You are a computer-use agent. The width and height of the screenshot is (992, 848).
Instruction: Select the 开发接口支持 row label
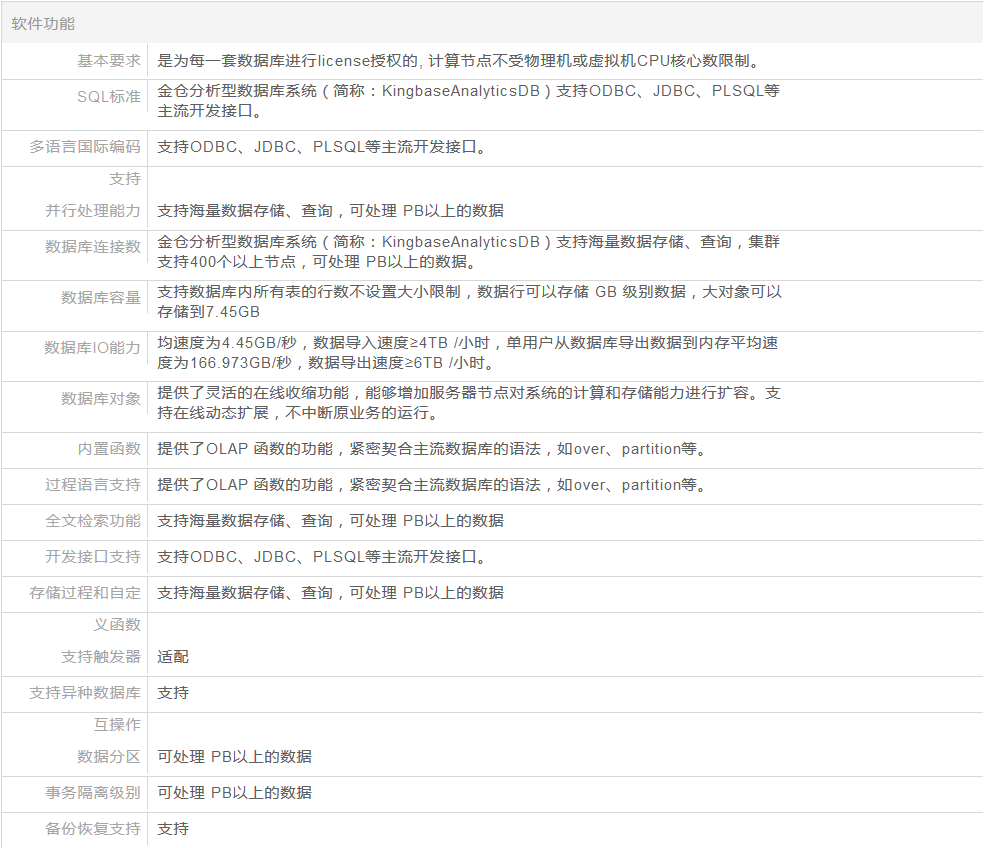93,557
